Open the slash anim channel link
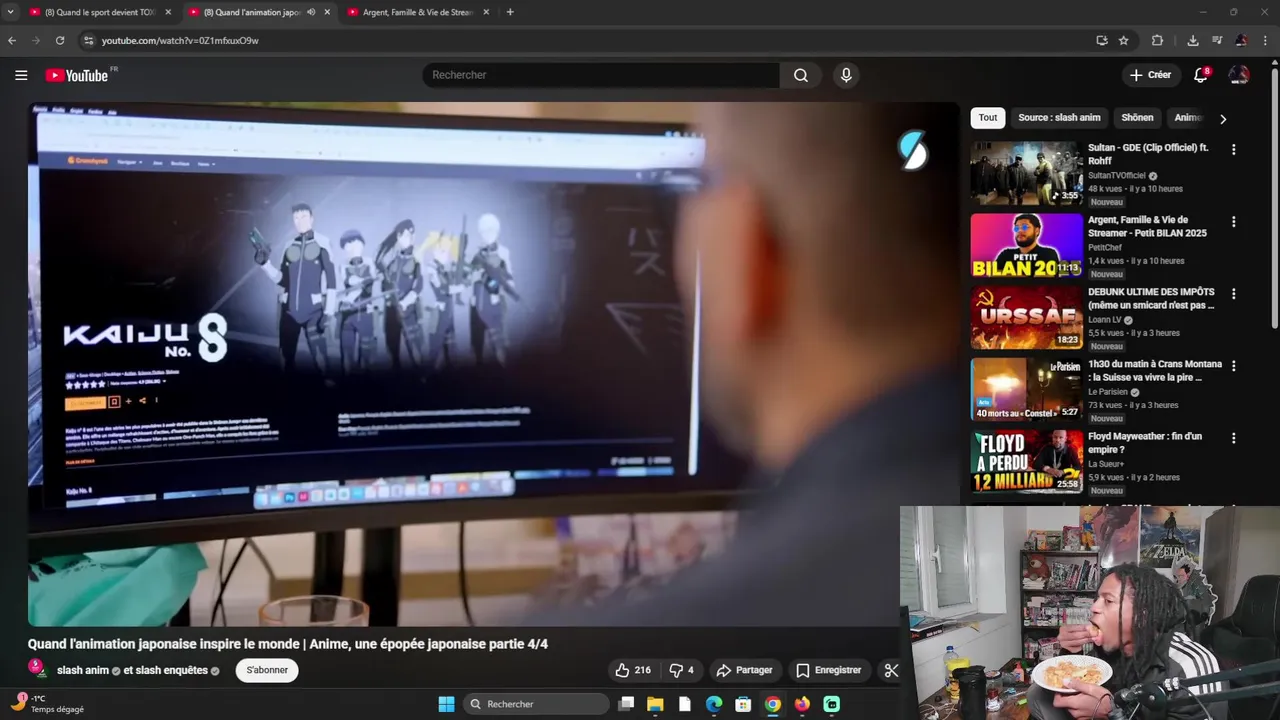Screen dimensions: 1280x720 (x=83, y=670)
